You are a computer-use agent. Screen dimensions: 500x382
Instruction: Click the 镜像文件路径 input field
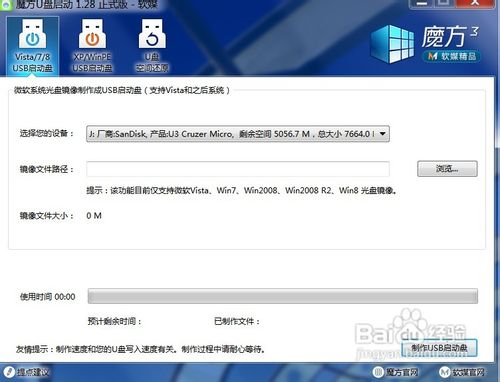238,169
